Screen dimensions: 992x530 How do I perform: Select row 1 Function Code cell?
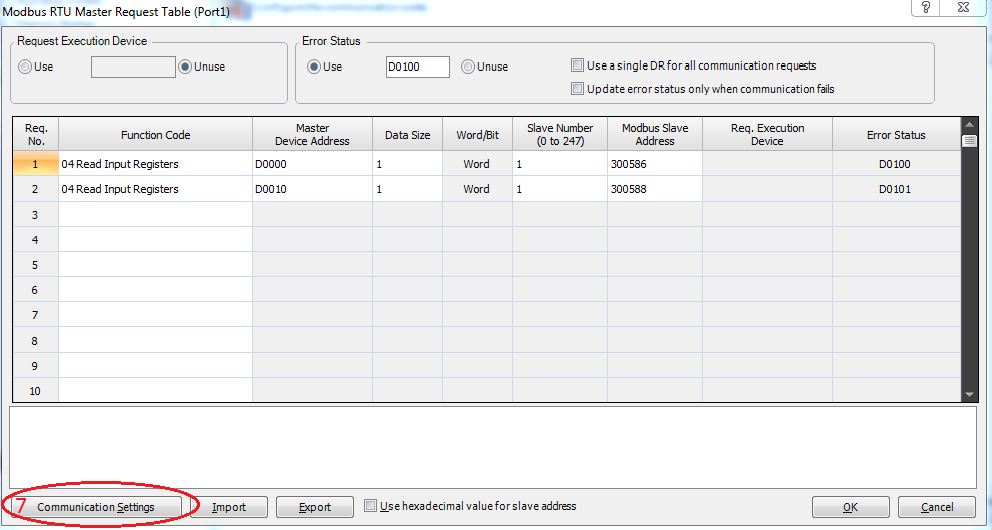point(156,164)
